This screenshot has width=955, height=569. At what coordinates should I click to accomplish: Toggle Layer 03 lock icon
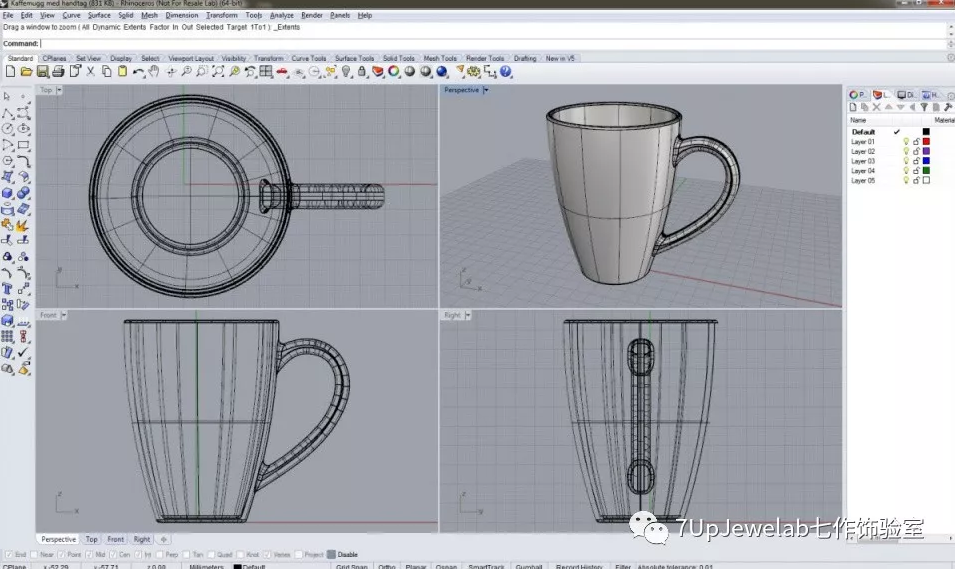916,161
